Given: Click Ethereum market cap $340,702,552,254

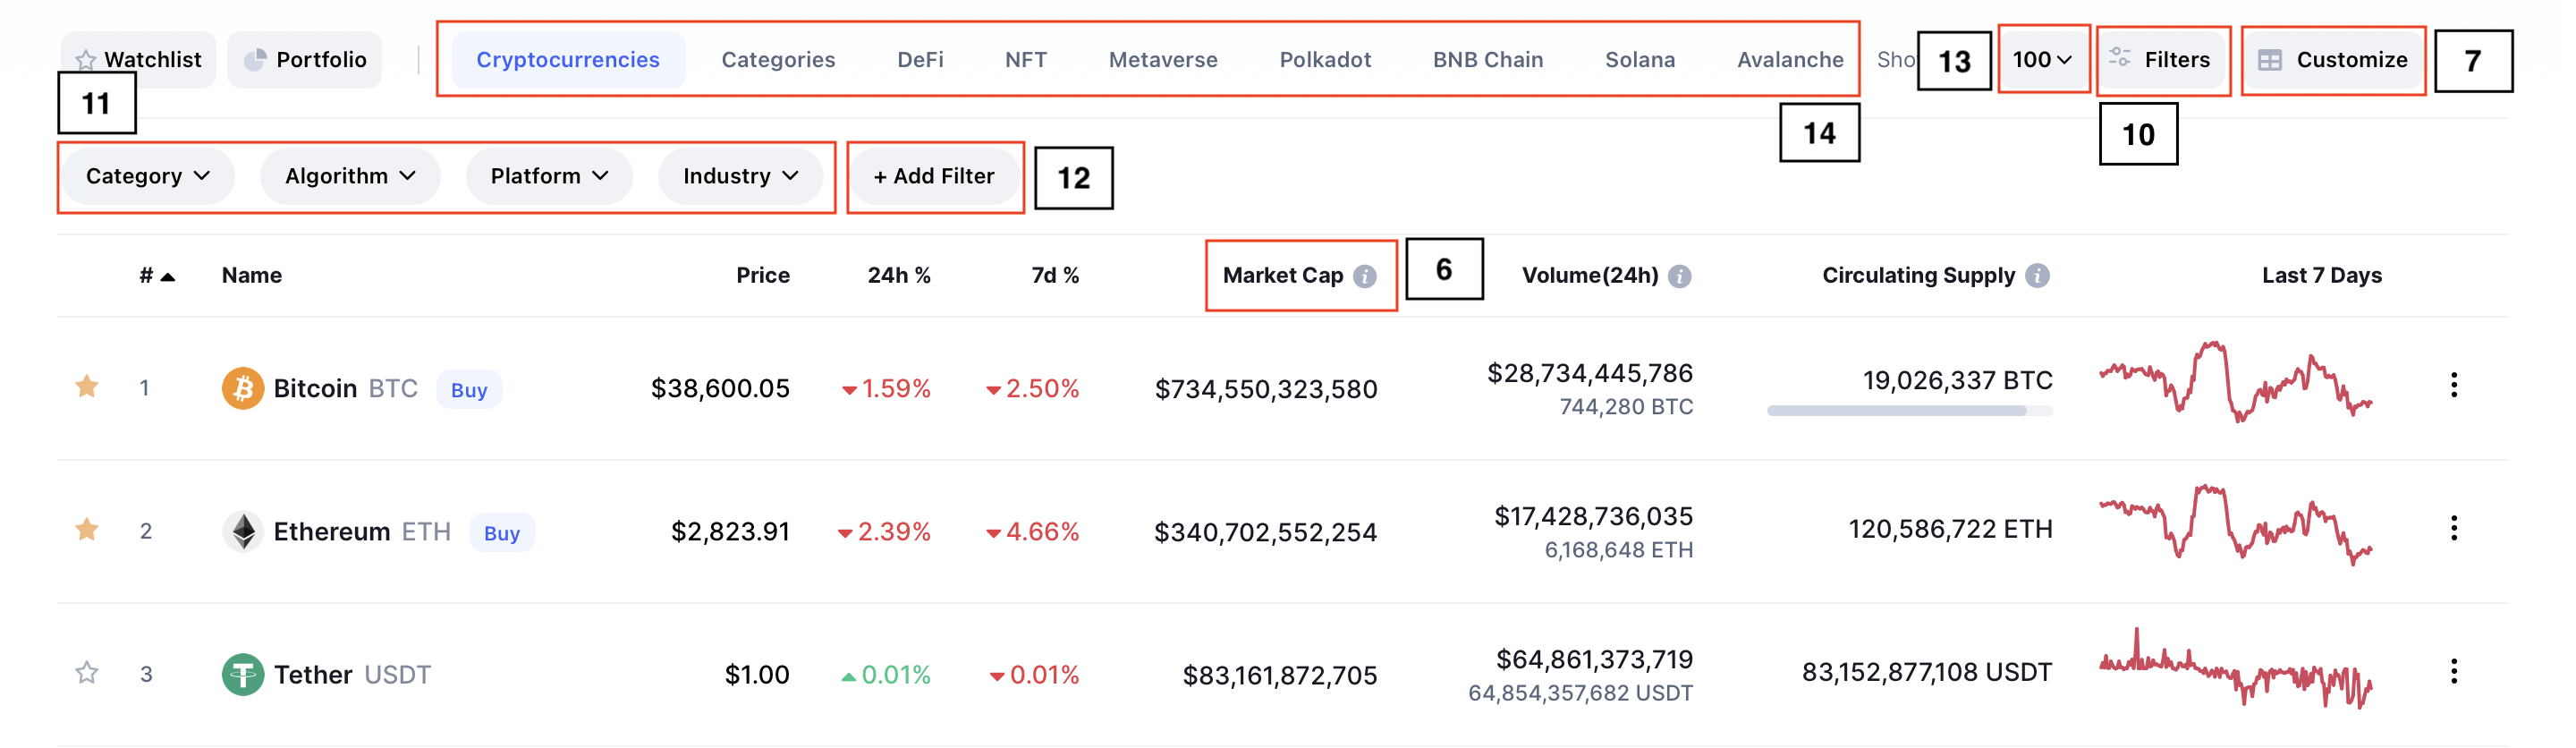Looking at the screenshot, I should 1266,532.
